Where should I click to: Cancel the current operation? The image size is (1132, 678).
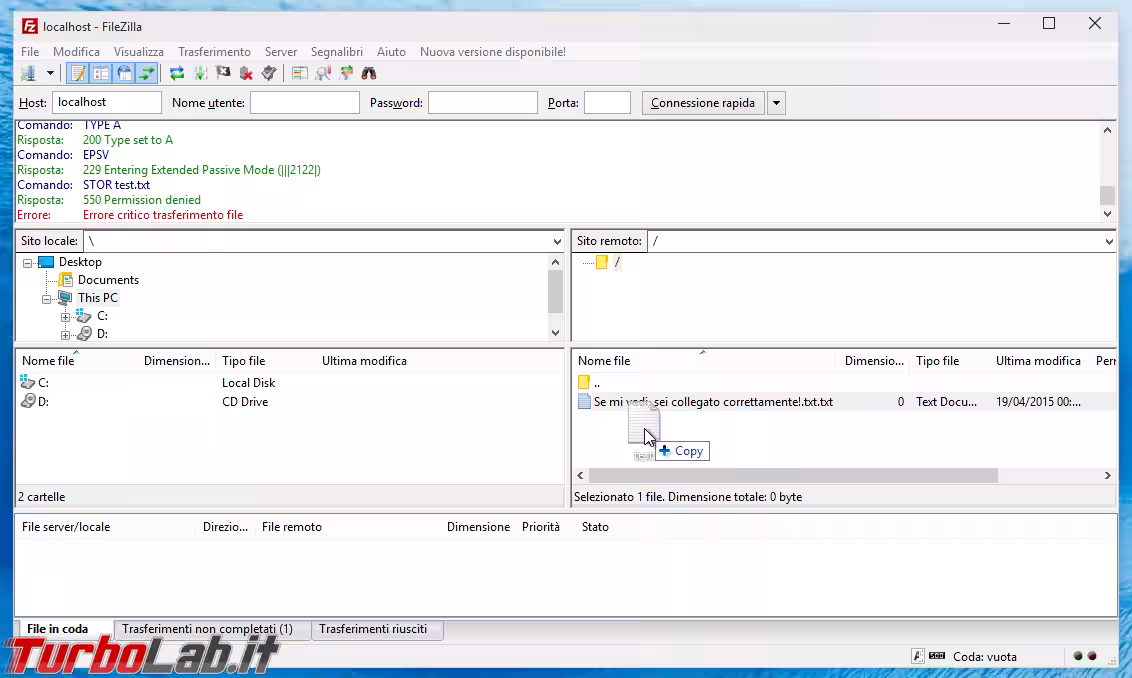click(x=223, y=73)
